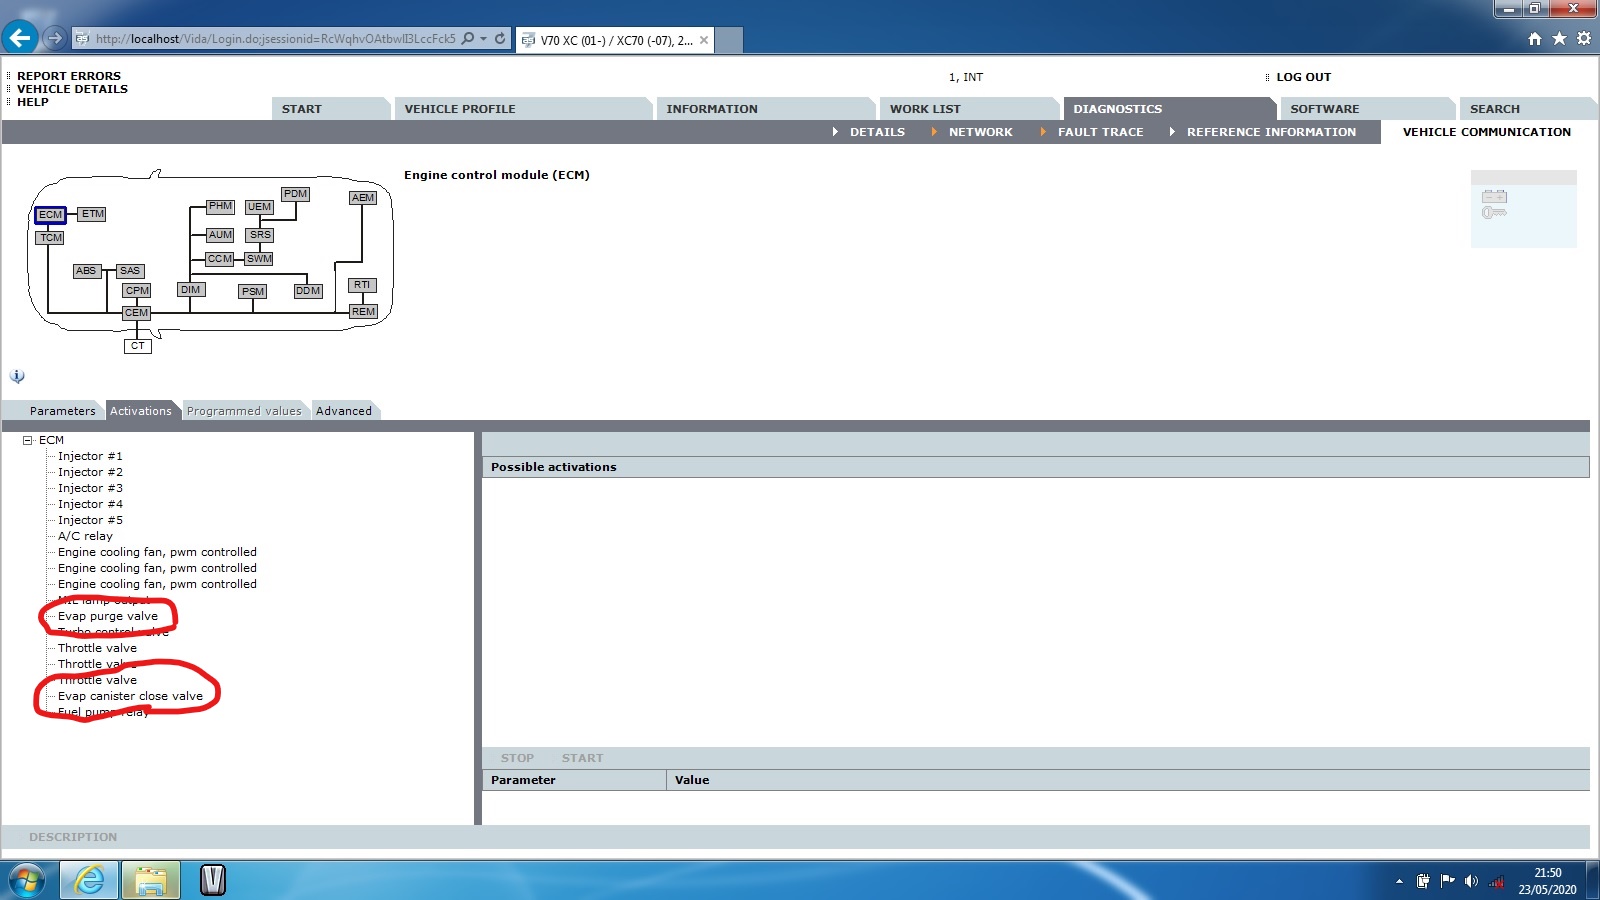
Task: Expand the Details submenu arrow
Action: click(x=835, y=132)
